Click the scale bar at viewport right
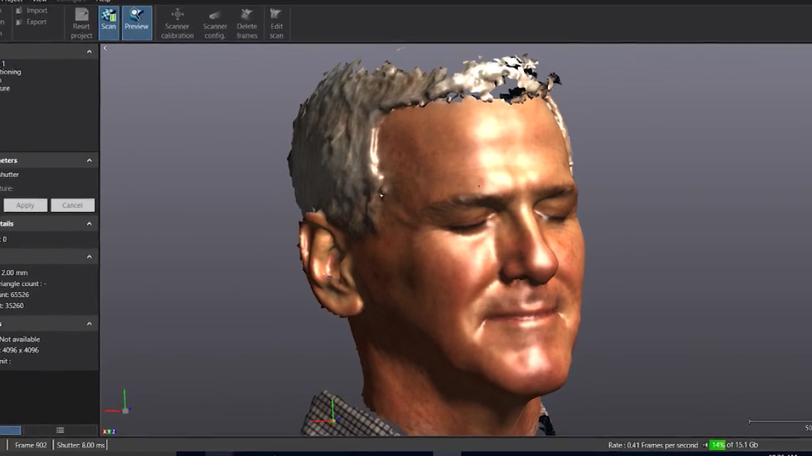Screen dimensions: 812x456 click(x=780, y=422)
